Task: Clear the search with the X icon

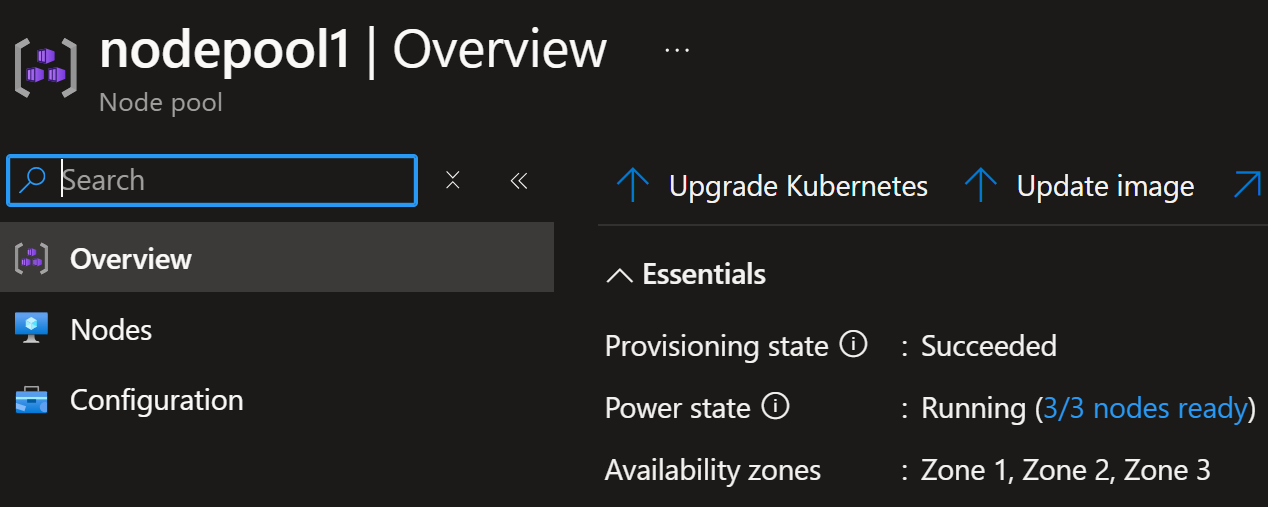Action: click(x=453, y=180)
